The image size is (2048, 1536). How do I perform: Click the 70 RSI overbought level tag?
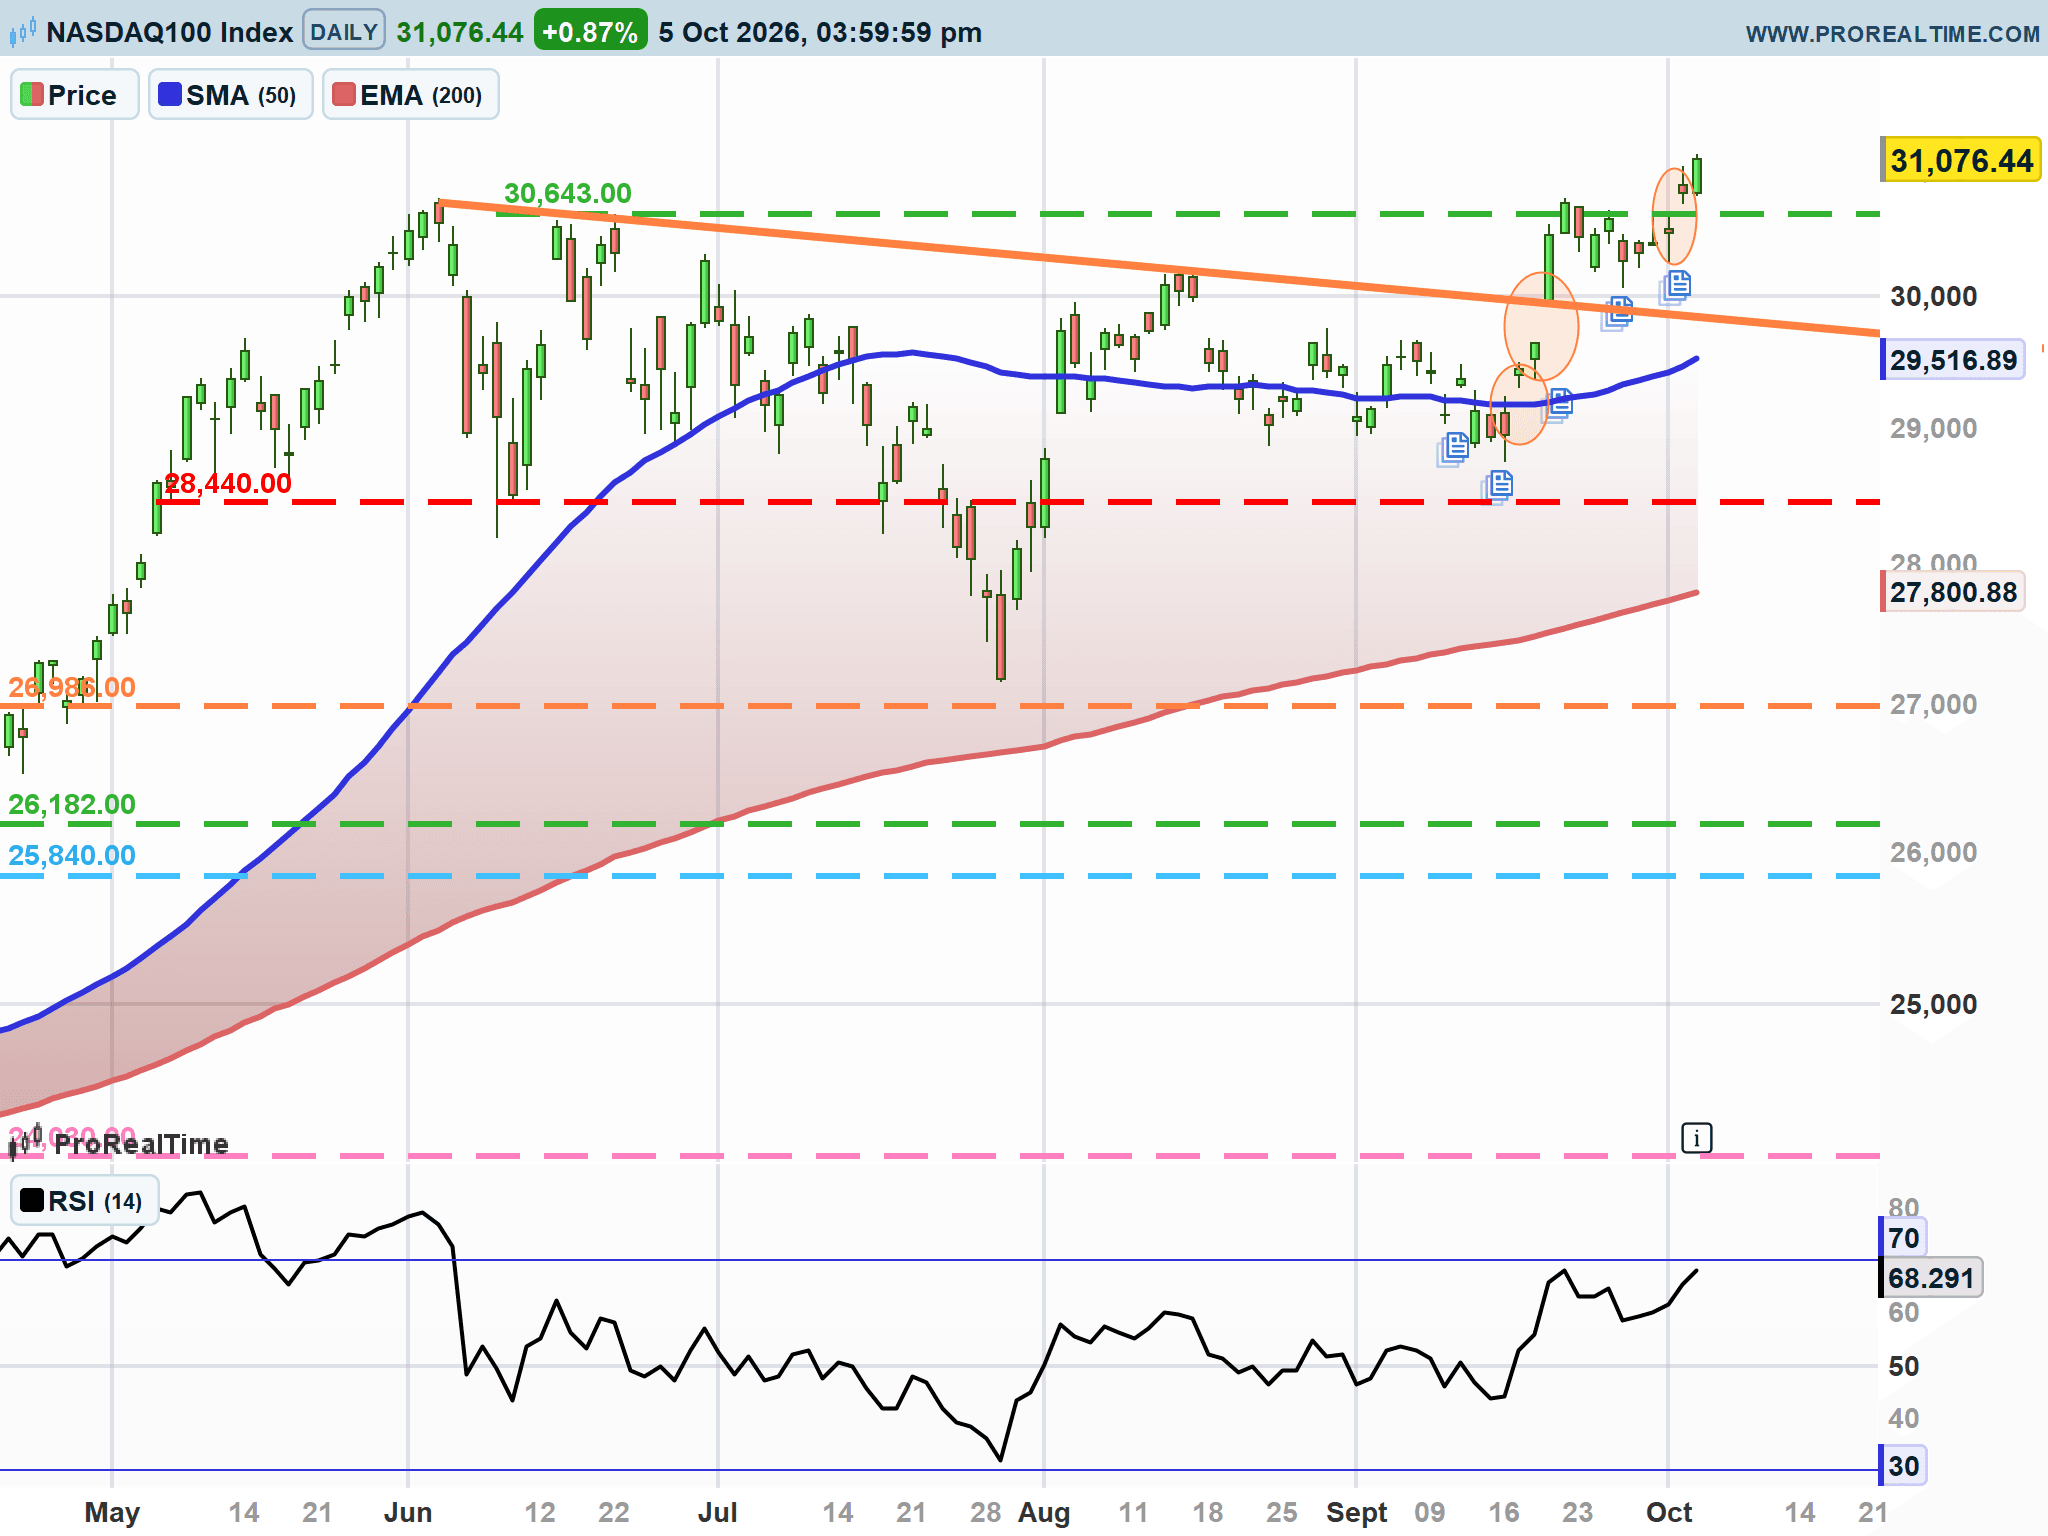click(1902, 1238)
